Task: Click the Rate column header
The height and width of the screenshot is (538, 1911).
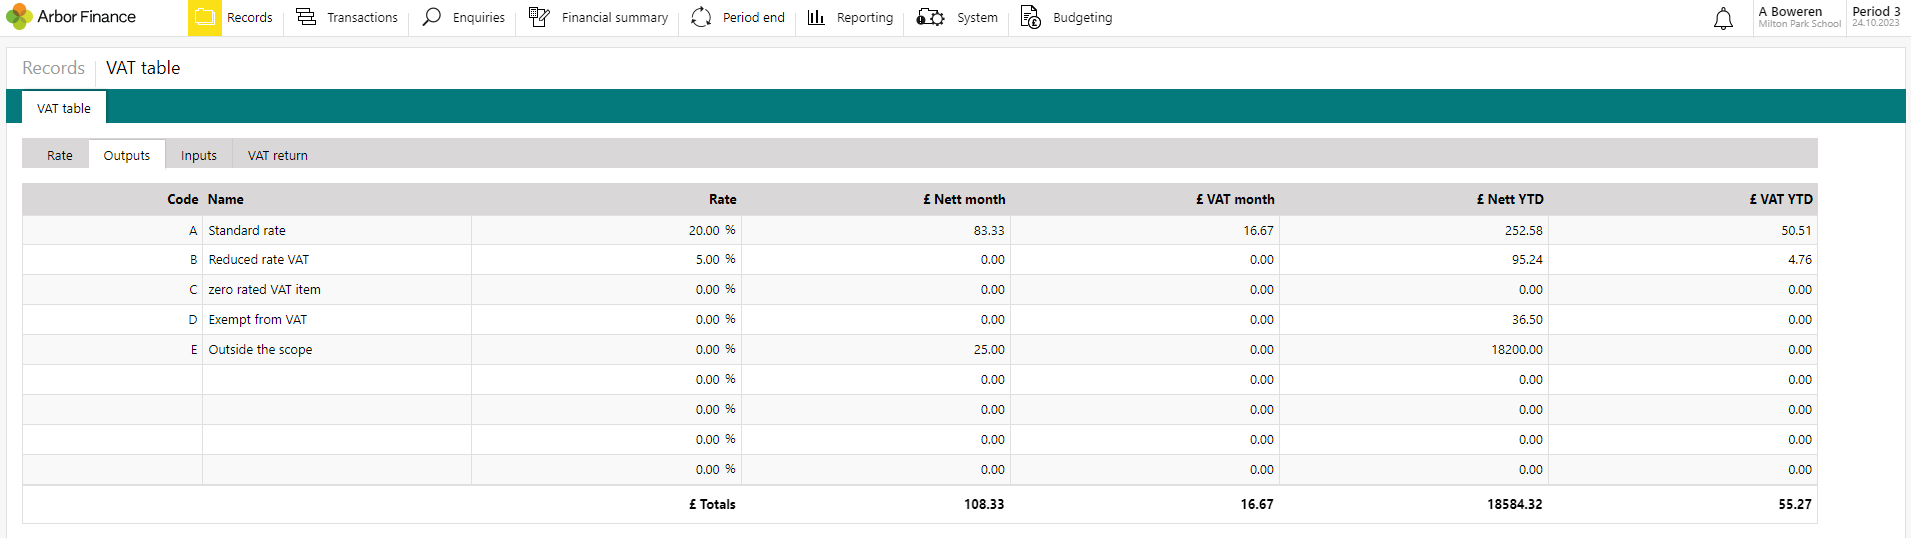Action: tap(723, 199)
